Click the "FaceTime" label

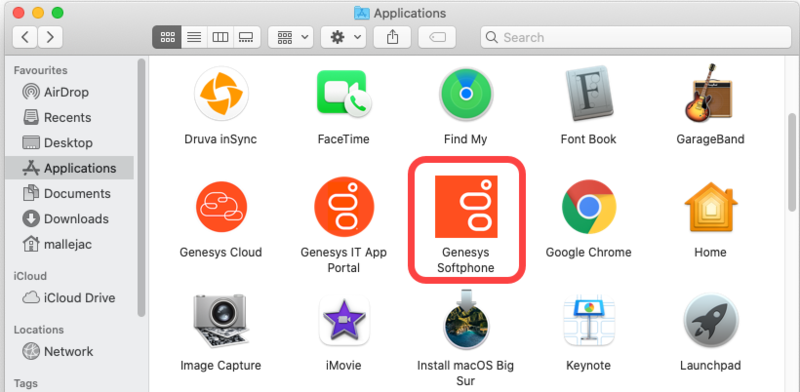343,139
